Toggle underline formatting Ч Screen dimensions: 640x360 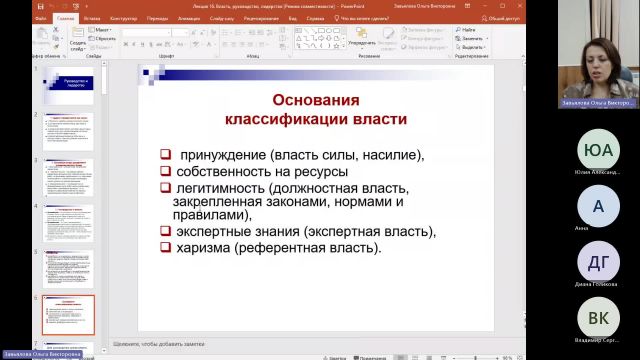click(x=142, y=44)
